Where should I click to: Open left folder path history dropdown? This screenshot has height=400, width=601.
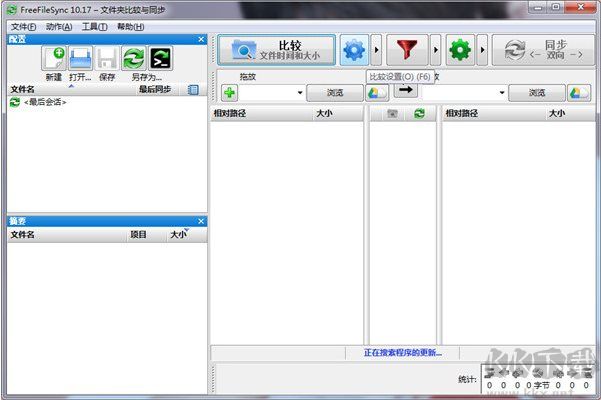(x=300, y=93)
